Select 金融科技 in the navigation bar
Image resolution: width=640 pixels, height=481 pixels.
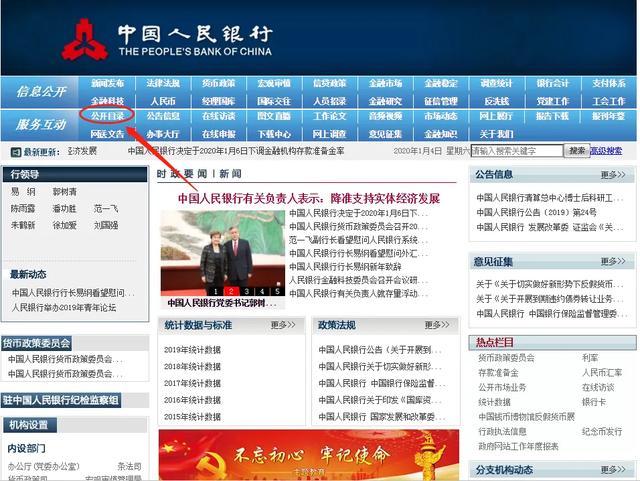(x=107, y=101)
